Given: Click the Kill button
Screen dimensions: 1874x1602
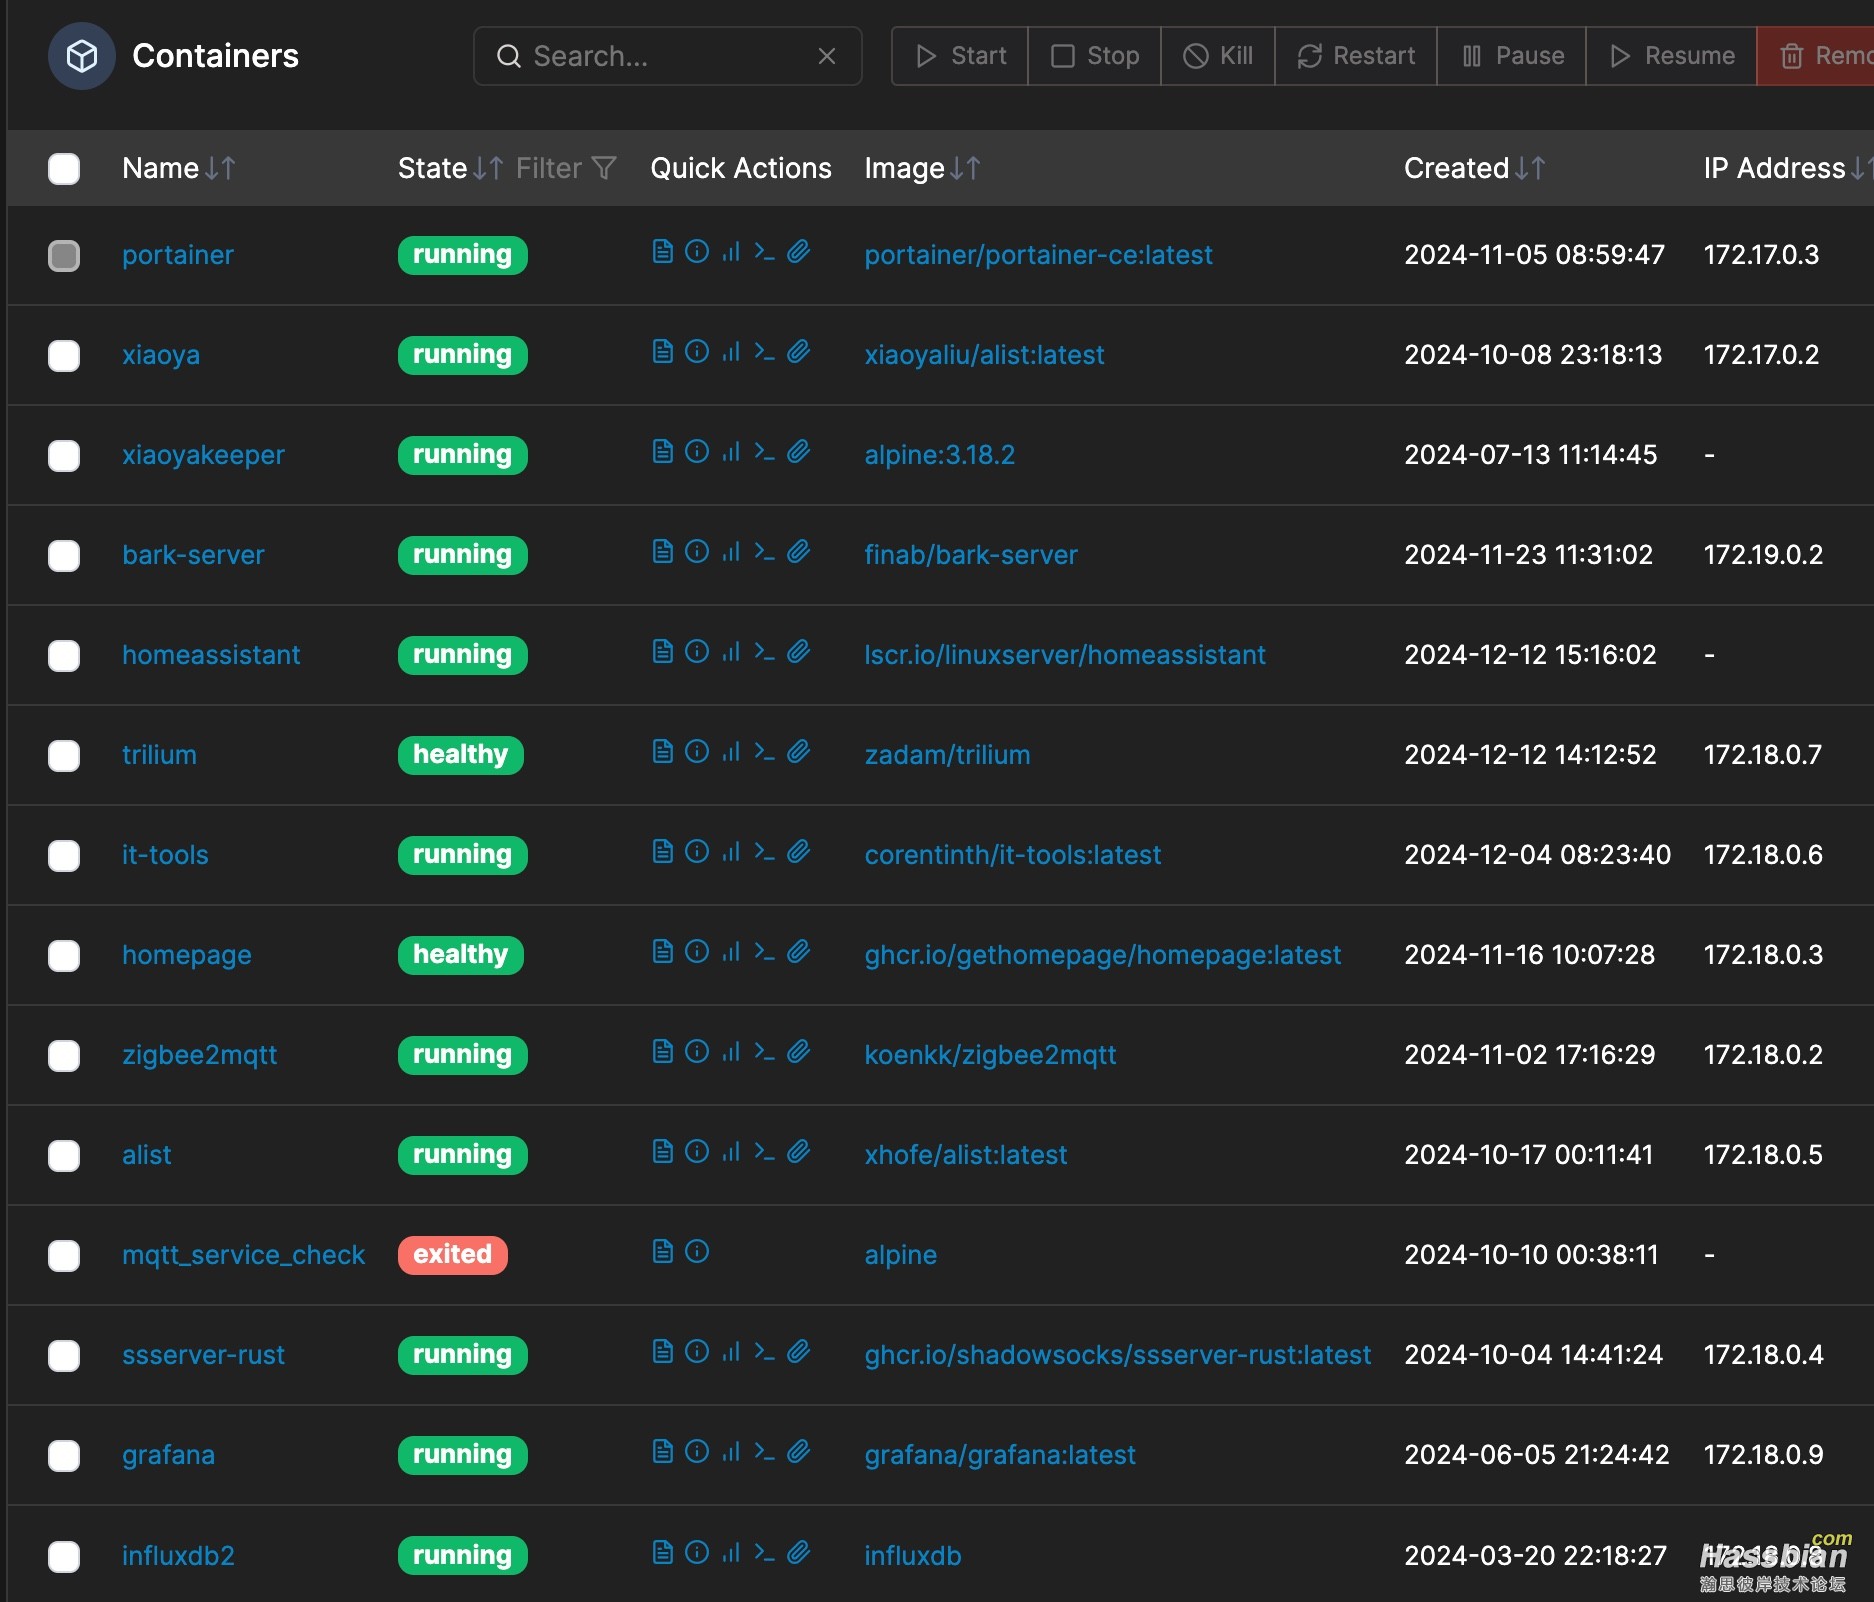Looking at the screenshot, I should (1218, 56).
